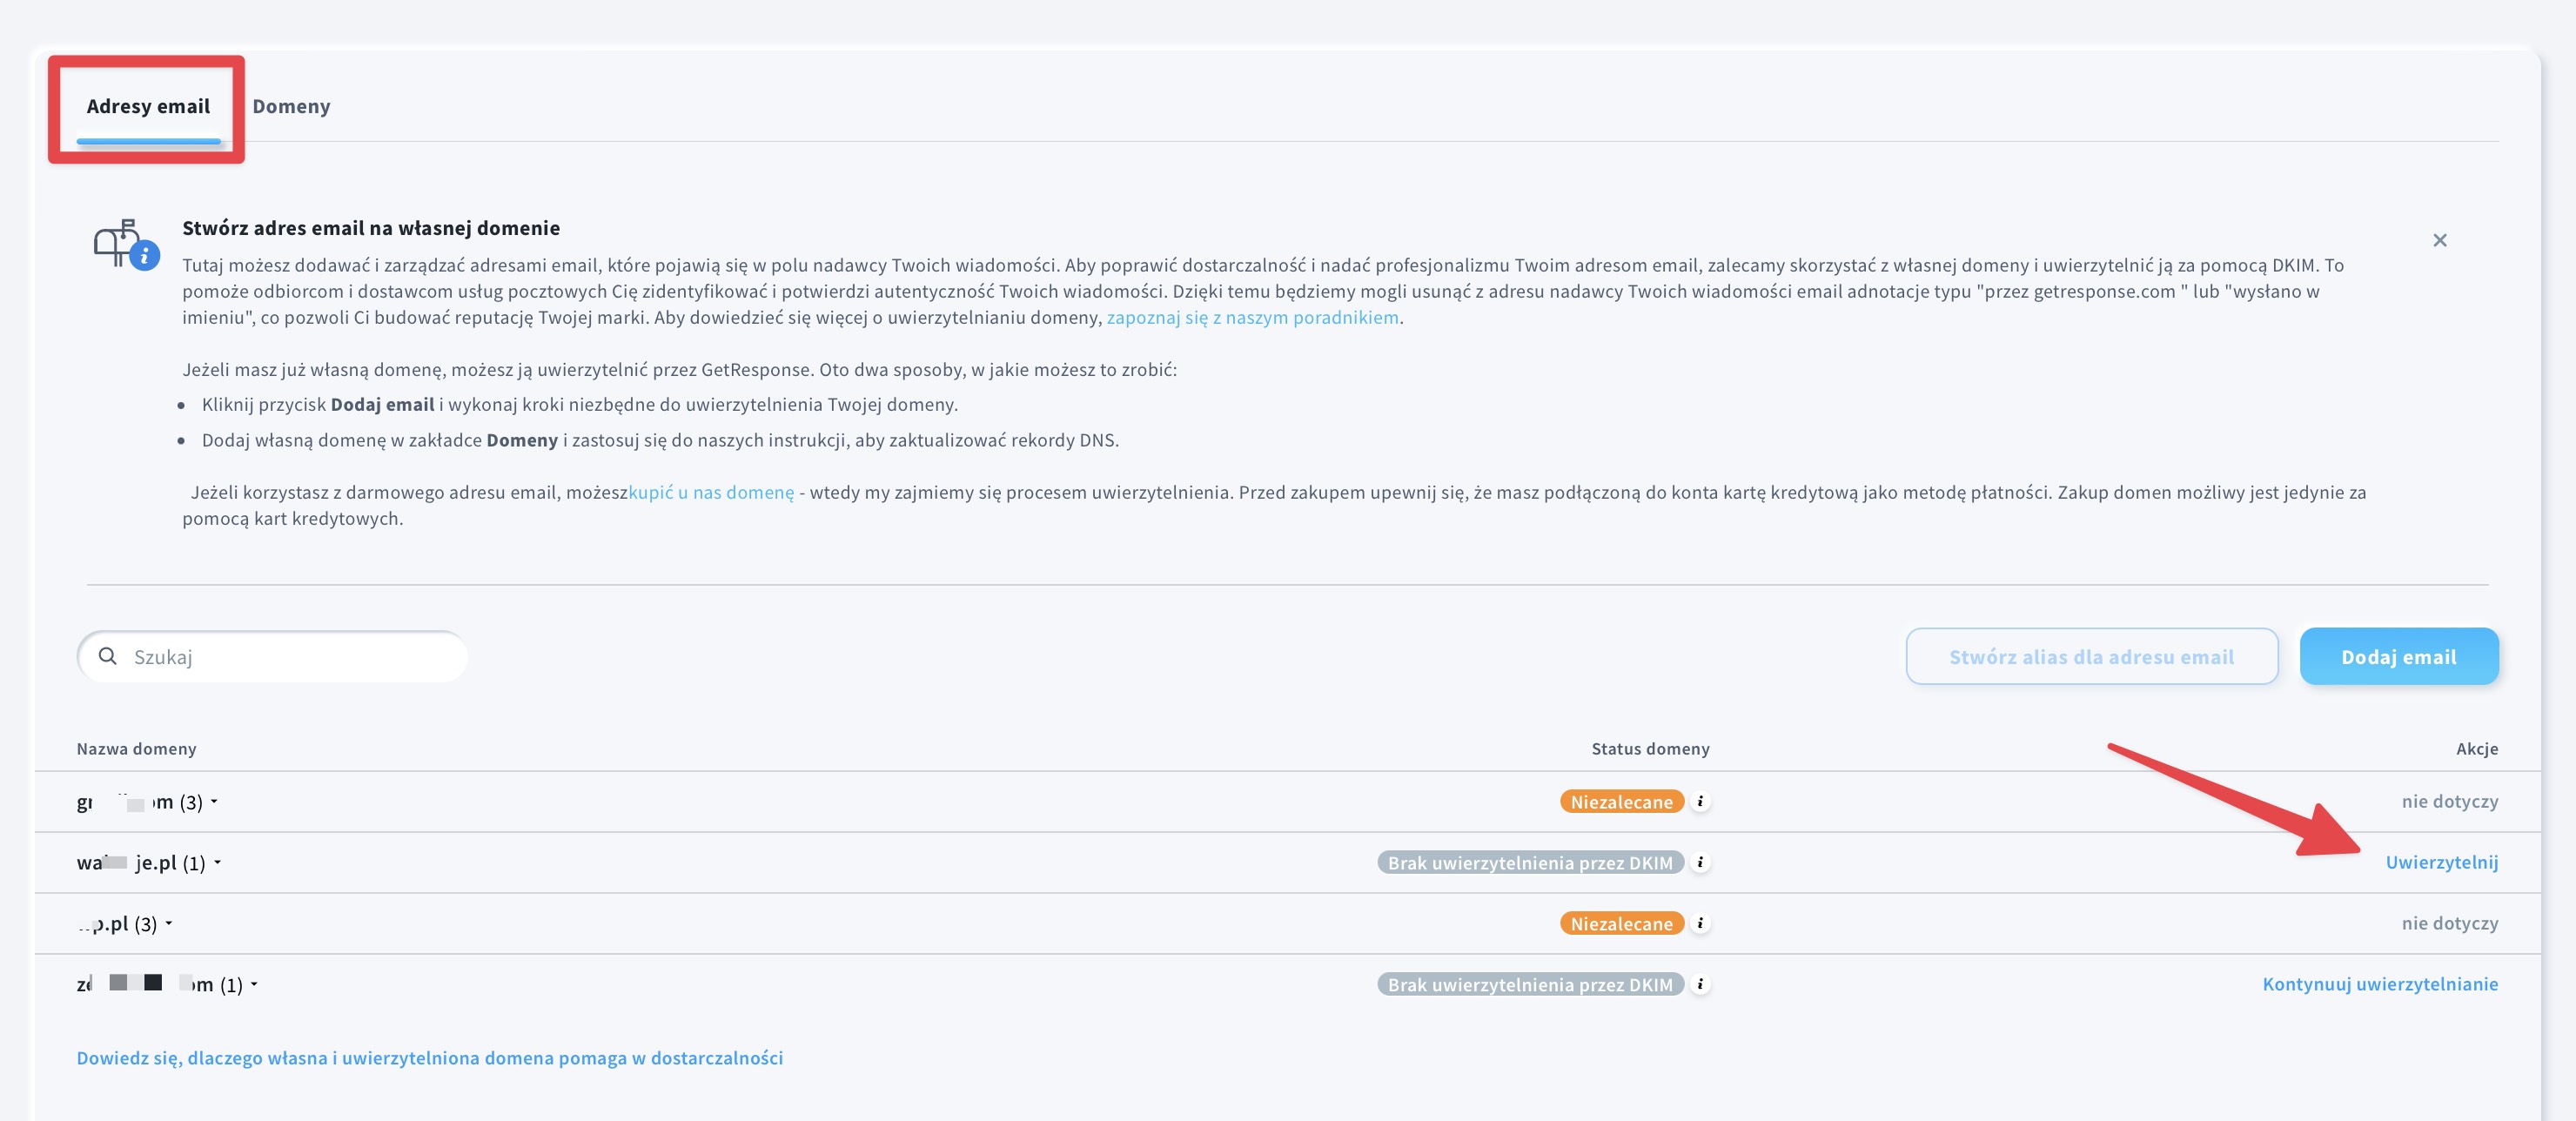Click info icon beside first Niezalecane badge
This screenshot has height=1121, width=2576.
[x=1700, y=801]
